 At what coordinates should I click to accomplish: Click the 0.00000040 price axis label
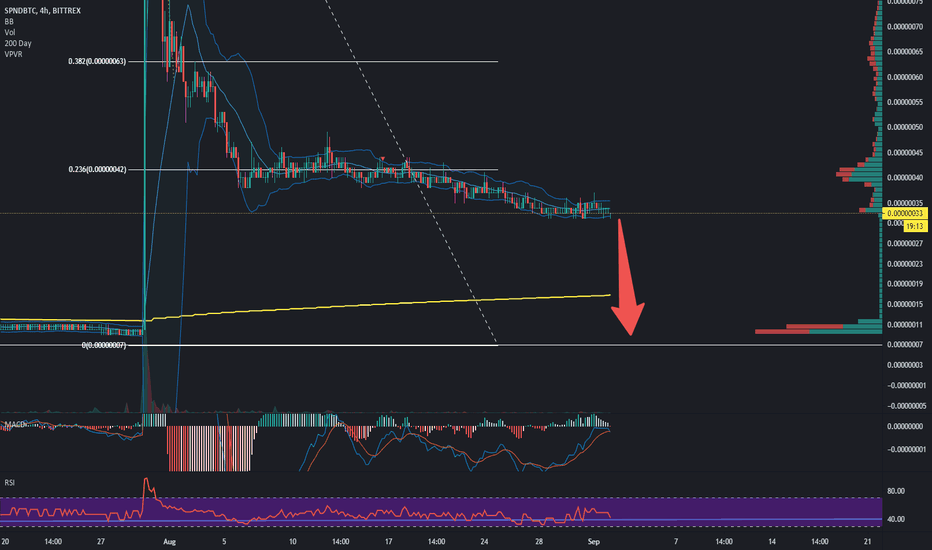coord(905,178)
